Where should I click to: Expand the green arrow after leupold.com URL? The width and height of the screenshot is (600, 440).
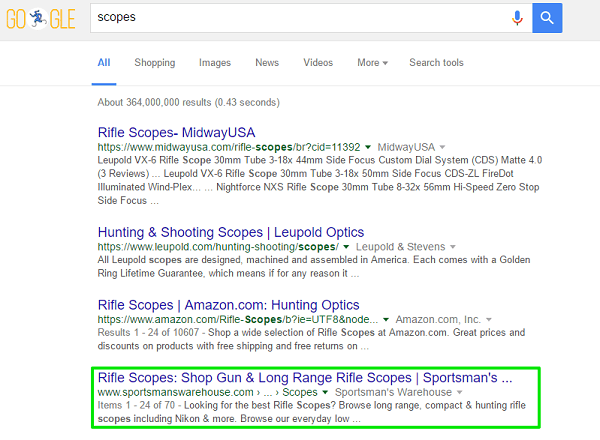[x=346, y=247]
